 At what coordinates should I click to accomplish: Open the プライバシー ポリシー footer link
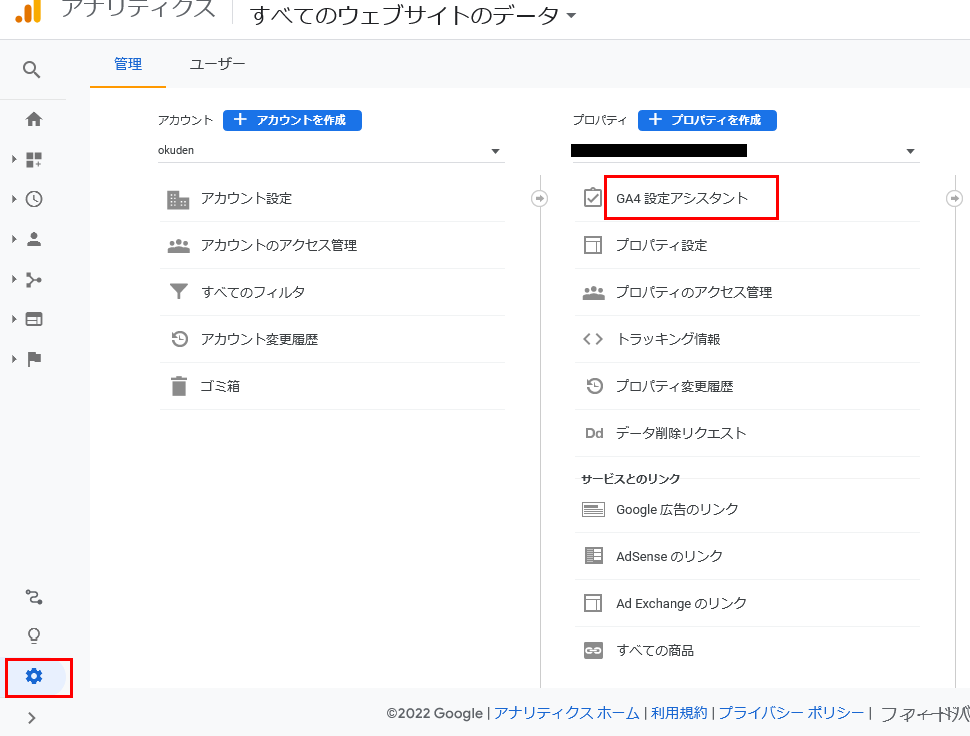click(x=791, y=713)
